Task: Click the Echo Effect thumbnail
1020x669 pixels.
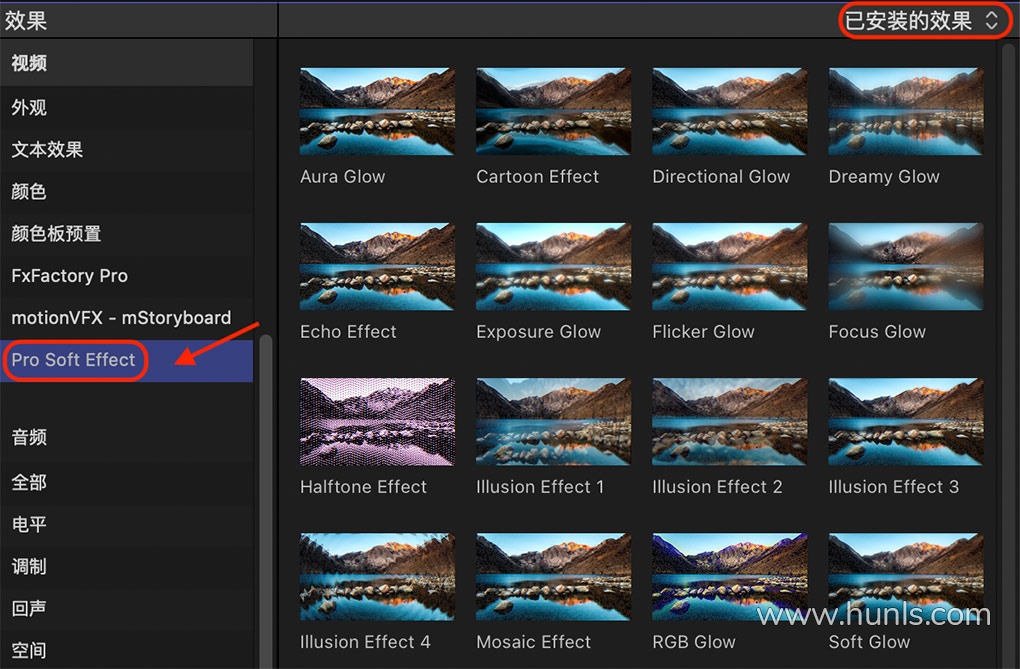Action: point(377,267)
